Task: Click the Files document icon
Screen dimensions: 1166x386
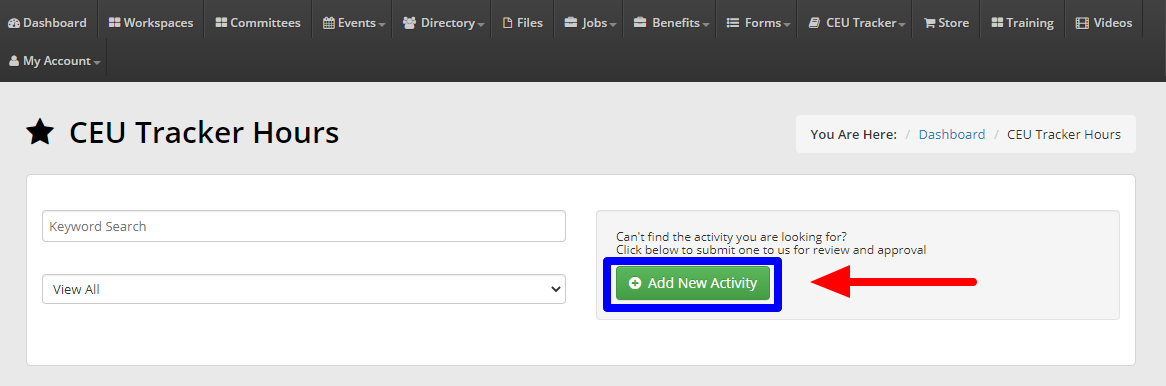Action: 508,23
